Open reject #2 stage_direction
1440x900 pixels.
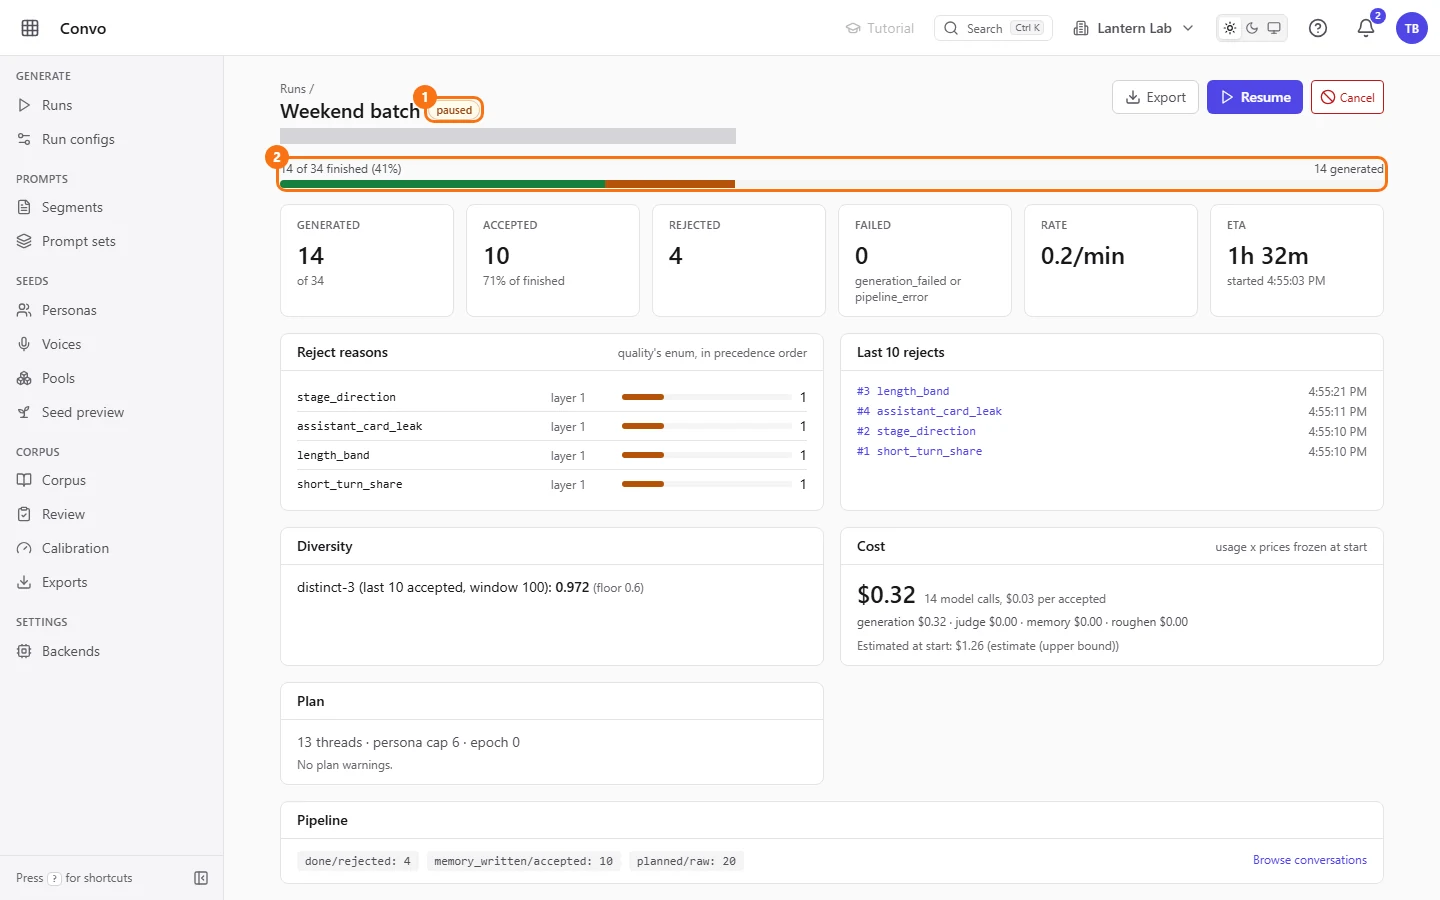(x=916, y=431)
